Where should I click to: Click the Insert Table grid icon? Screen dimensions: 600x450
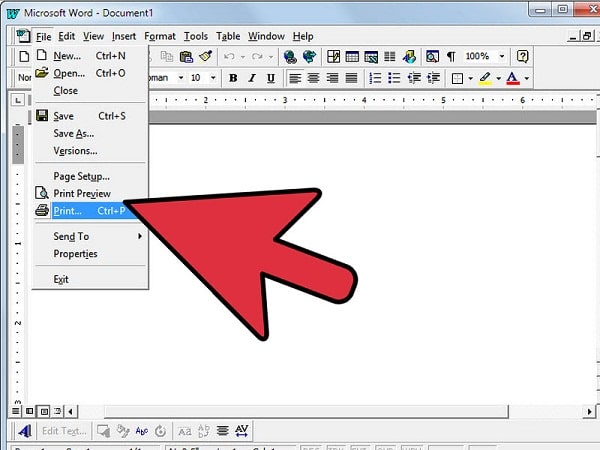(352, 57)
